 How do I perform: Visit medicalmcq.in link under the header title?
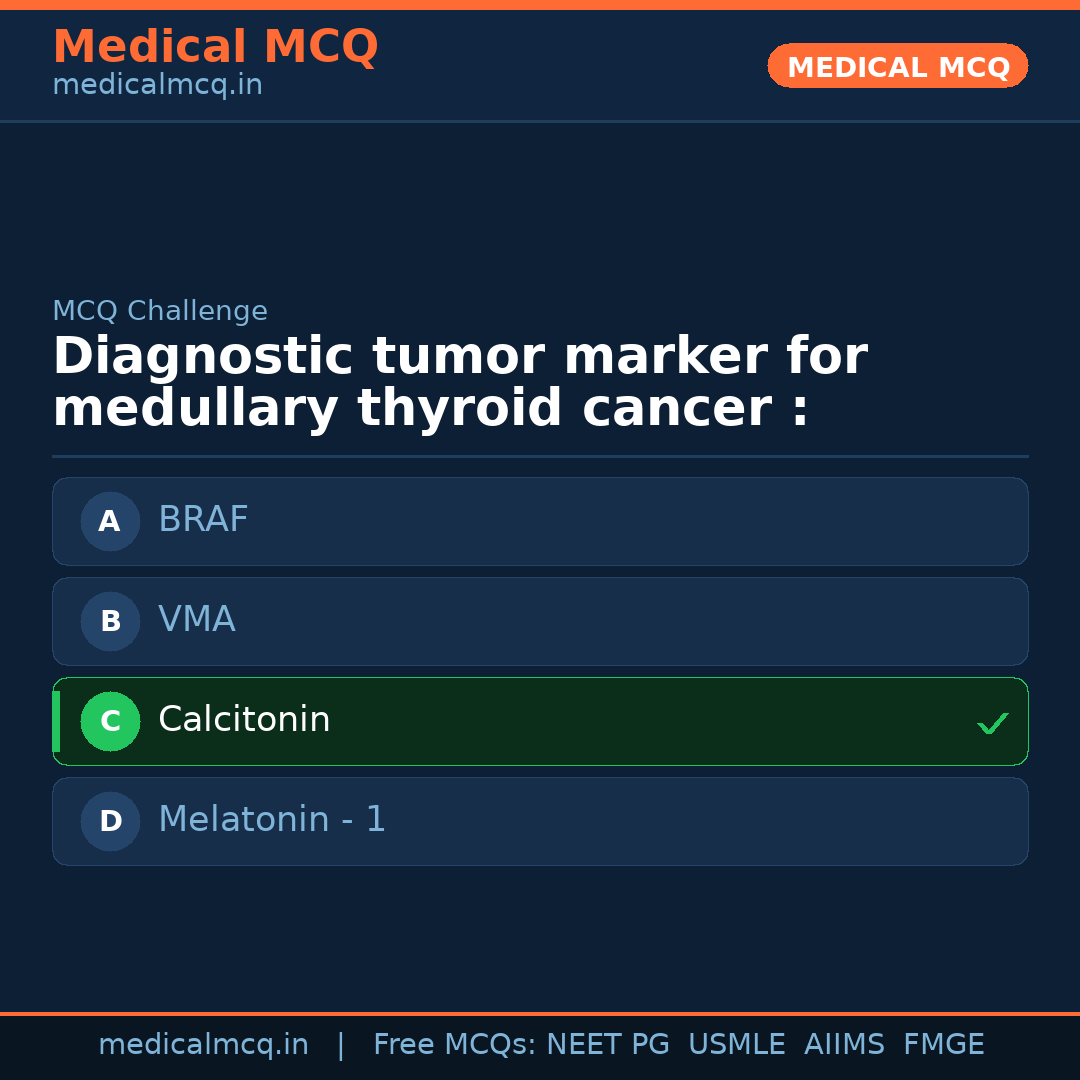(x=157, y=85)
